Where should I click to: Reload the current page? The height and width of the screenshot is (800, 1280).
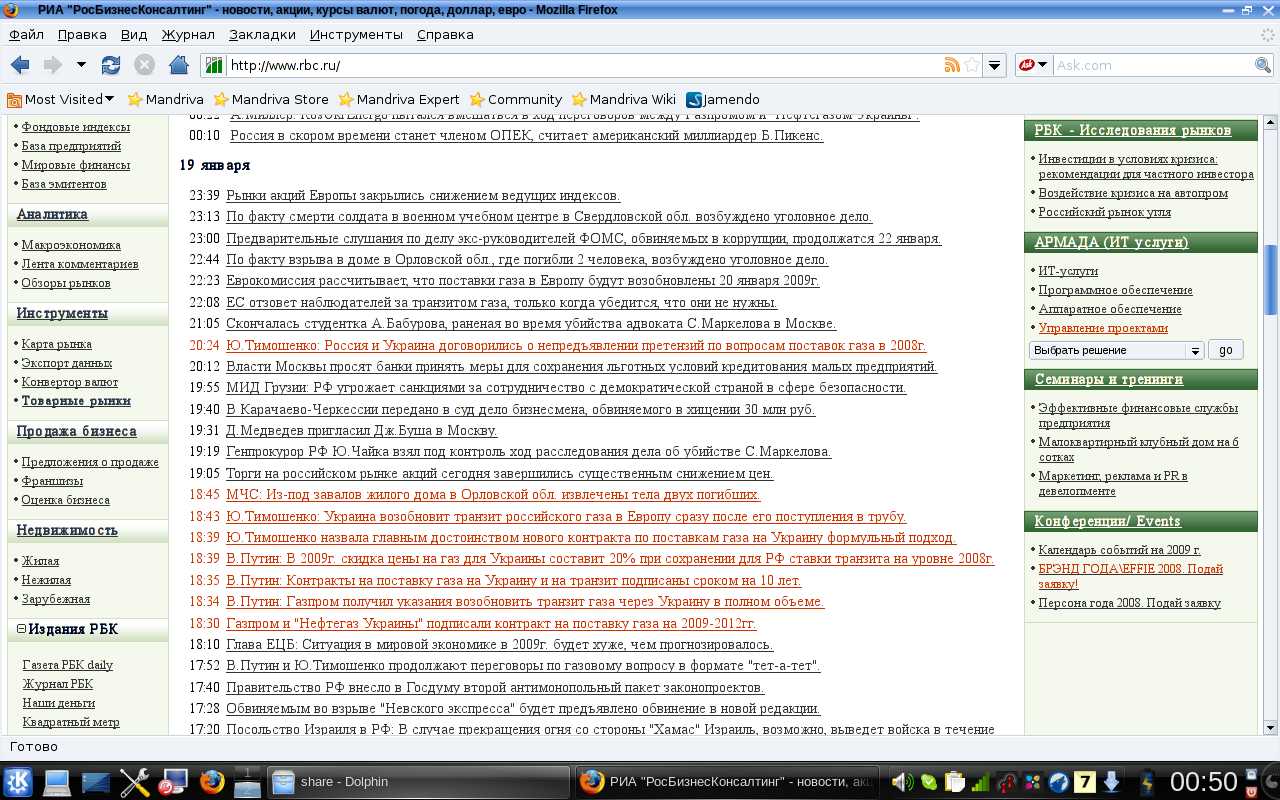point(110,65)
